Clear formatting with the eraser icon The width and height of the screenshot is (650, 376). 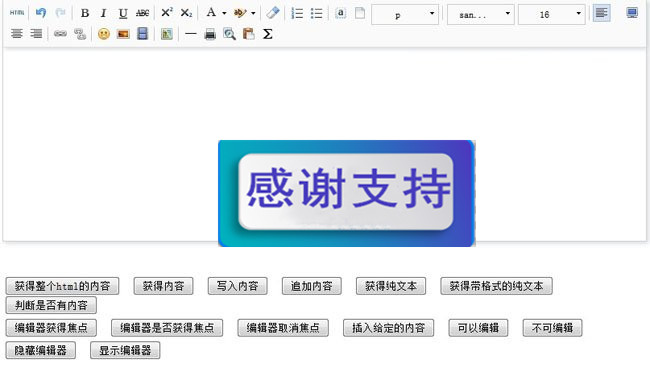[x=273, y=13]
